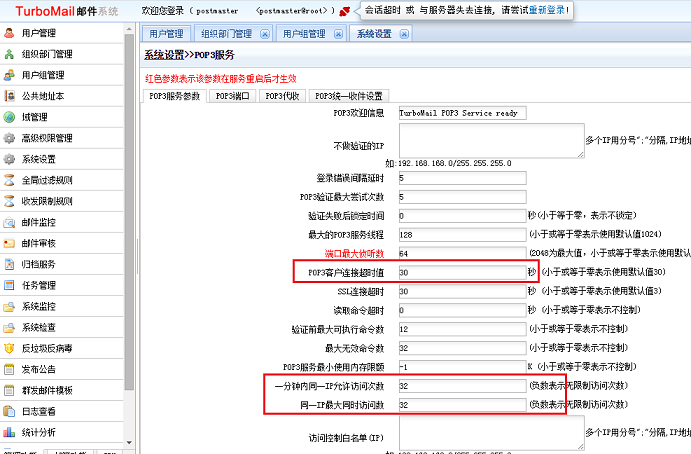
Task: Click the 读取命令超时 input field
Action: (462, 310)
